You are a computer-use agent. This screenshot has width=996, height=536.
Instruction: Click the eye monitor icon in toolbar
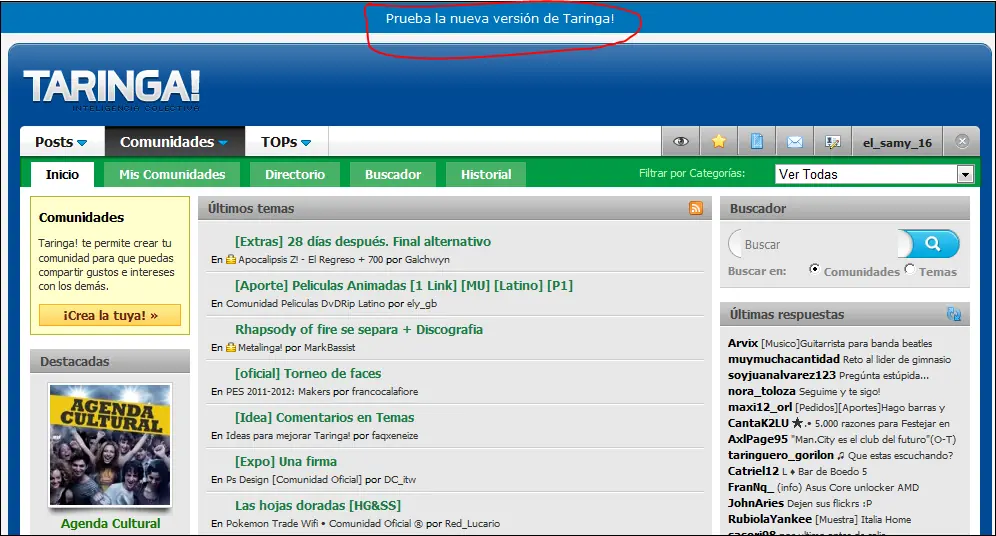[681, 142]
